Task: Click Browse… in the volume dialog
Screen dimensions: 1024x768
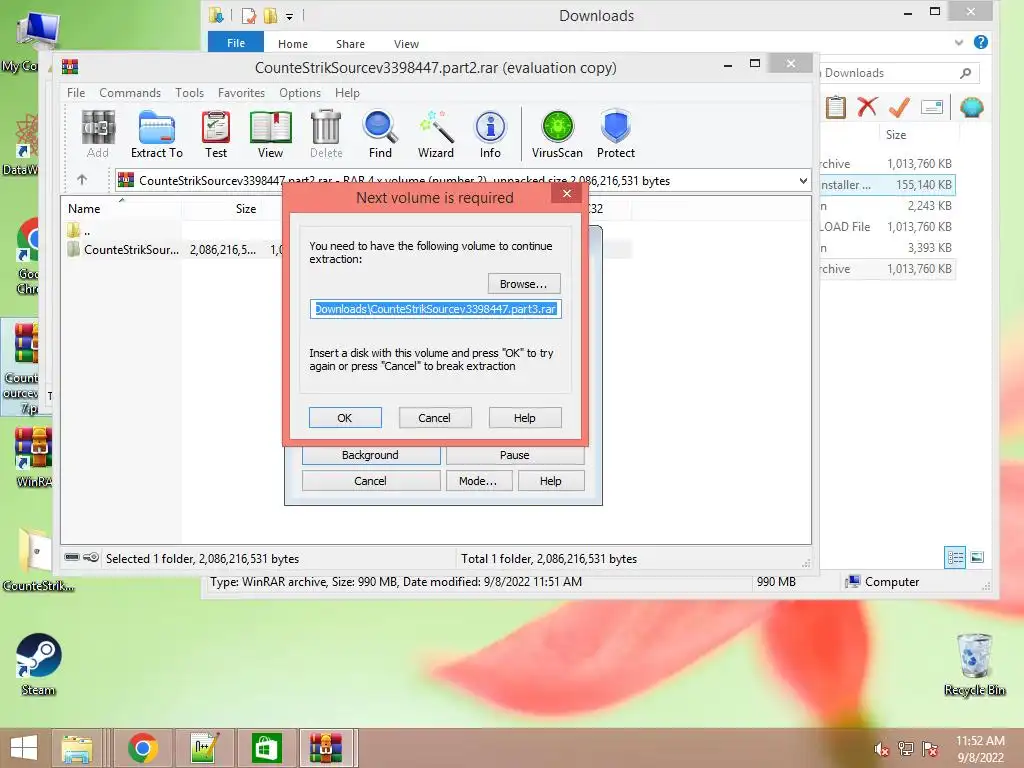Action: (x=524, y=283)
